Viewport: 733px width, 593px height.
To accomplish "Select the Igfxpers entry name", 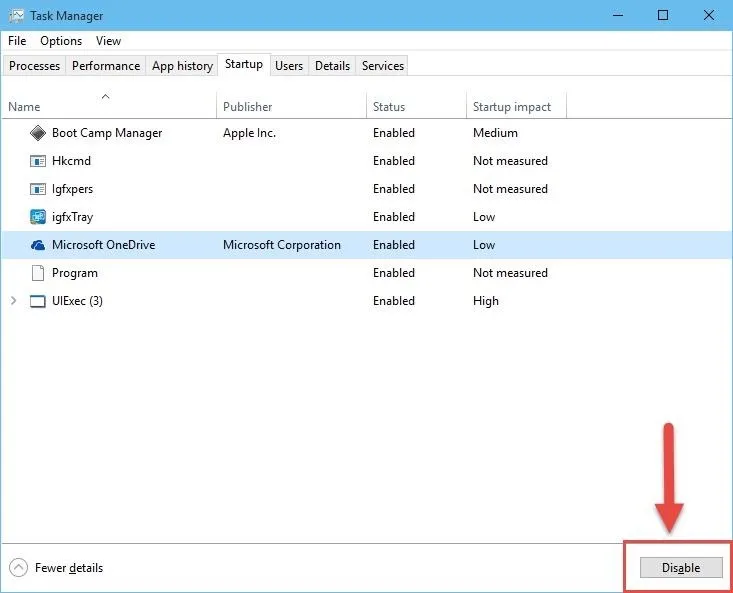I will (72, 189).
